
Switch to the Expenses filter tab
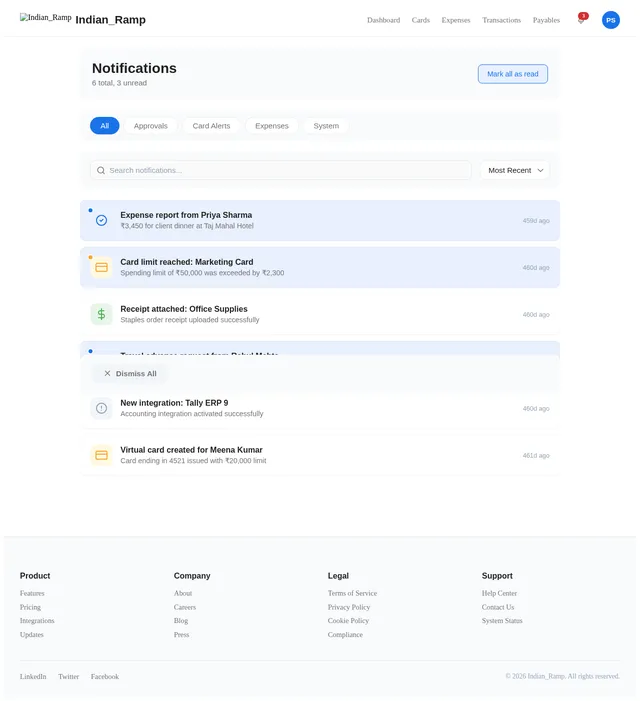coord(272,126)
